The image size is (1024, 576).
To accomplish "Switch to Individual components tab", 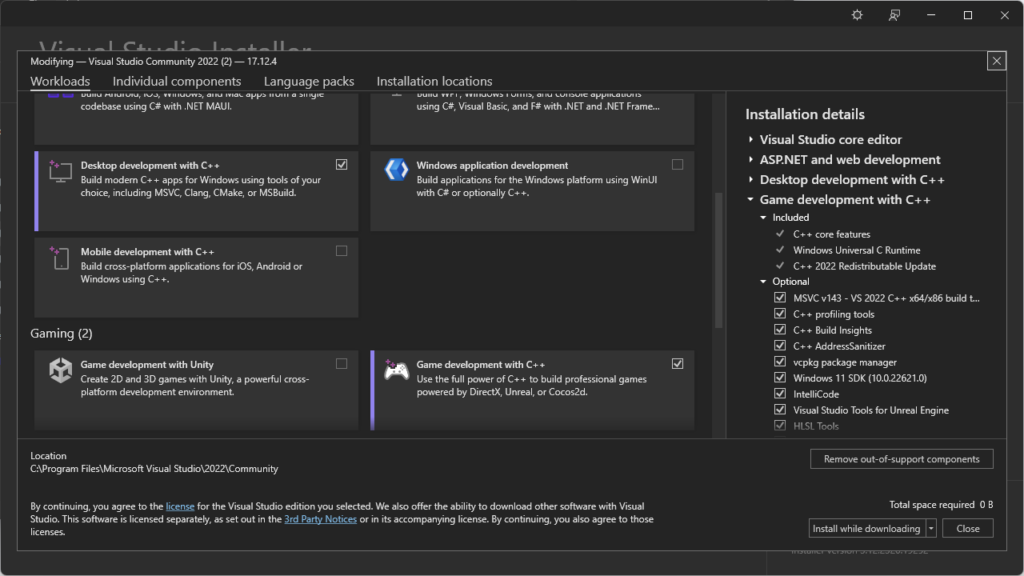I will coord(176,81).
